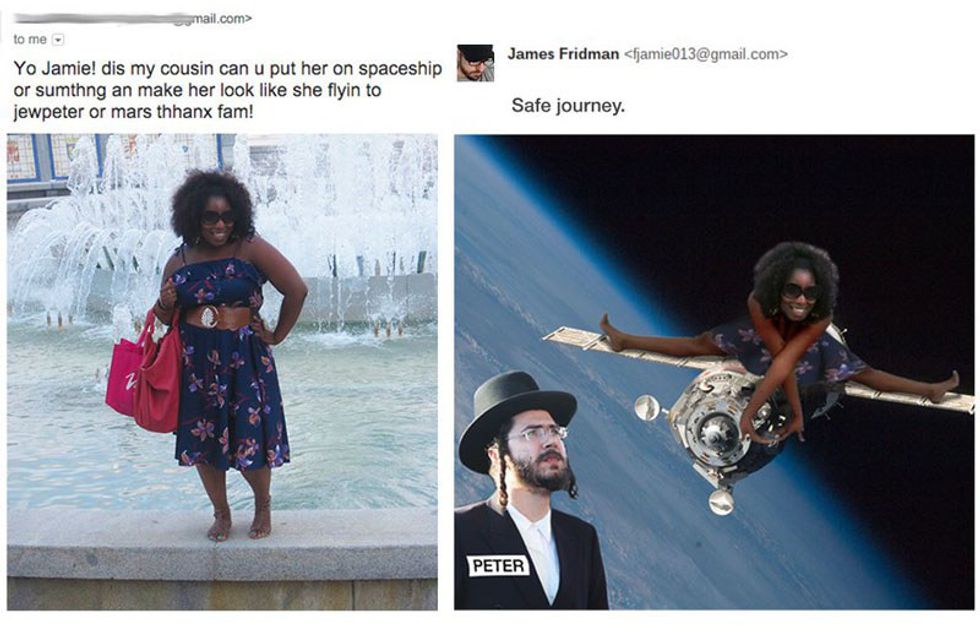Click James Fridman's profile avatar

coord(475,62)
